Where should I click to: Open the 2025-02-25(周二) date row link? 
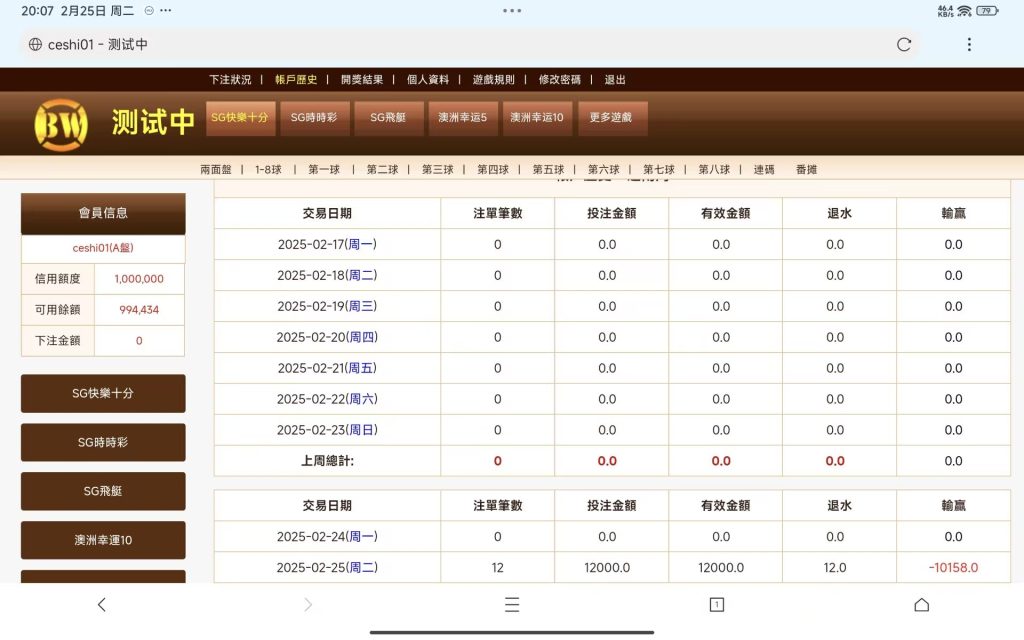327,568
